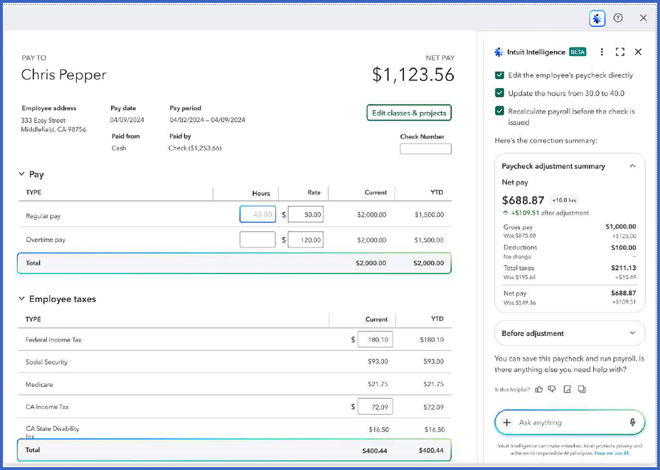Click the thumbs up feedback icon
Image resolution: width=660 pixels, height=470 pixels.
[539, 389]
